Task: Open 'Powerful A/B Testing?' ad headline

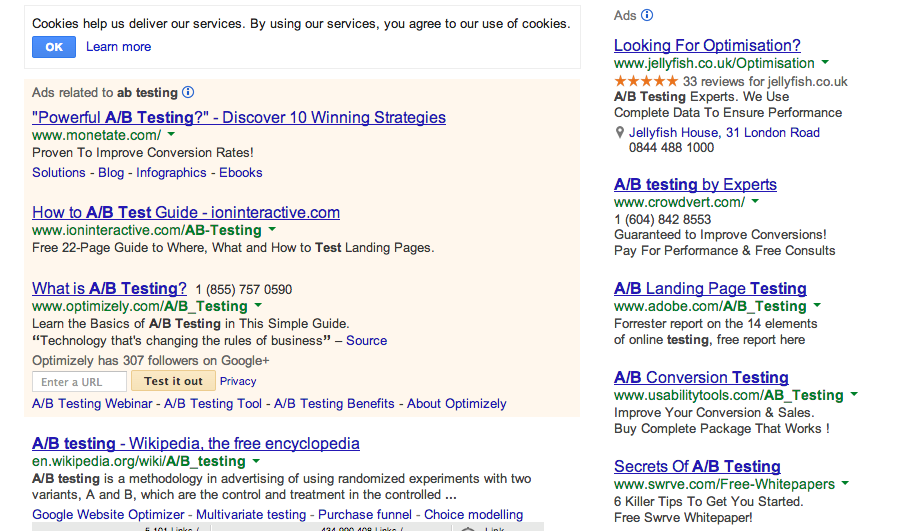Action: click(239, 118)
